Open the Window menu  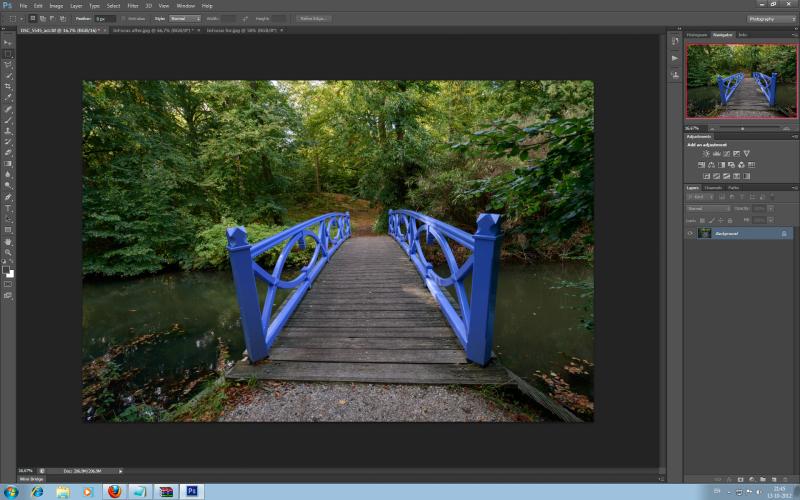point(186,6)
